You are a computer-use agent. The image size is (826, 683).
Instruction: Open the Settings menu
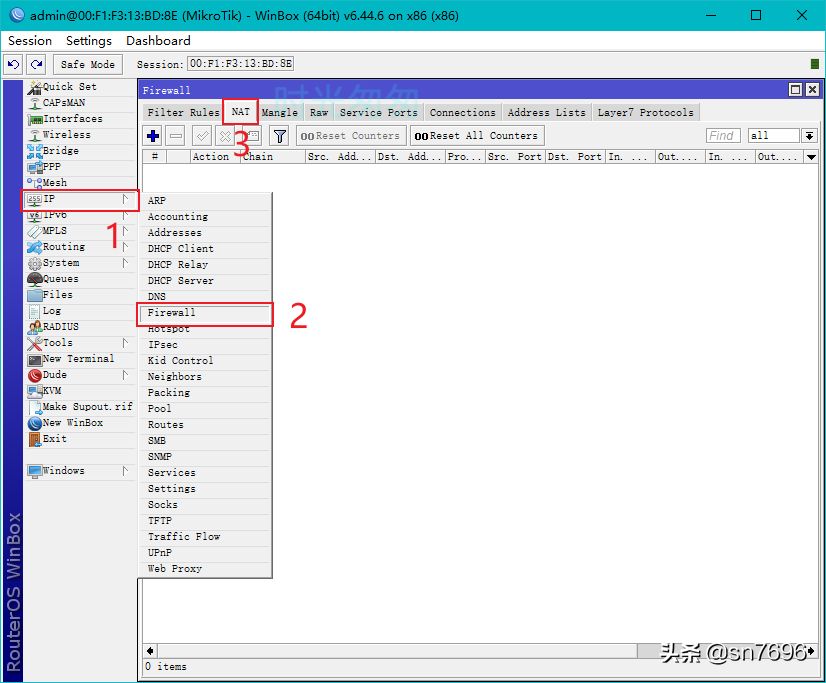(88, 41)
